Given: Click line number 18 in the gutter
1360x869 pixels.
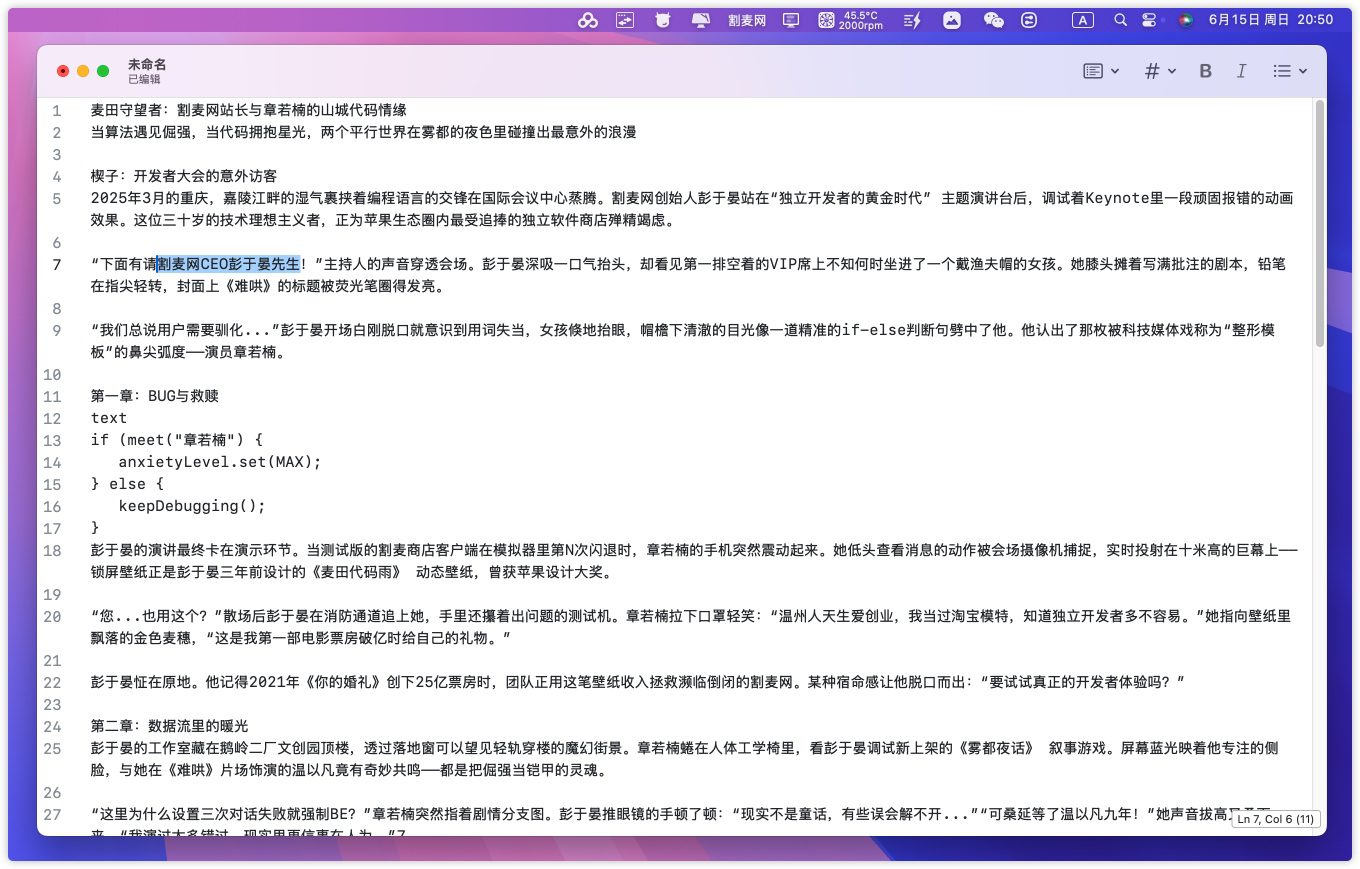Looking at the screenshot, I should click(x=53, y=550).
